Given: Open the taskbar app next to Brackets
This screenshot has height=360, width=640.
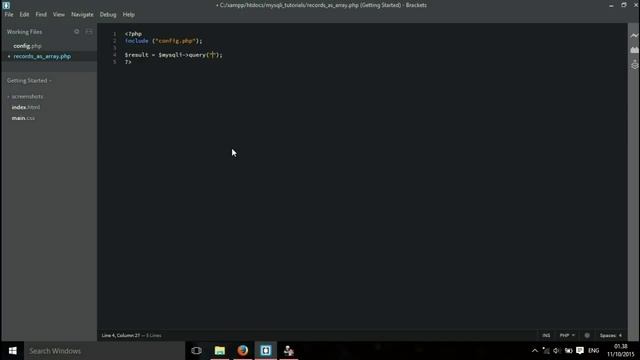Looking at the screenshot, I should pos(289,351).
